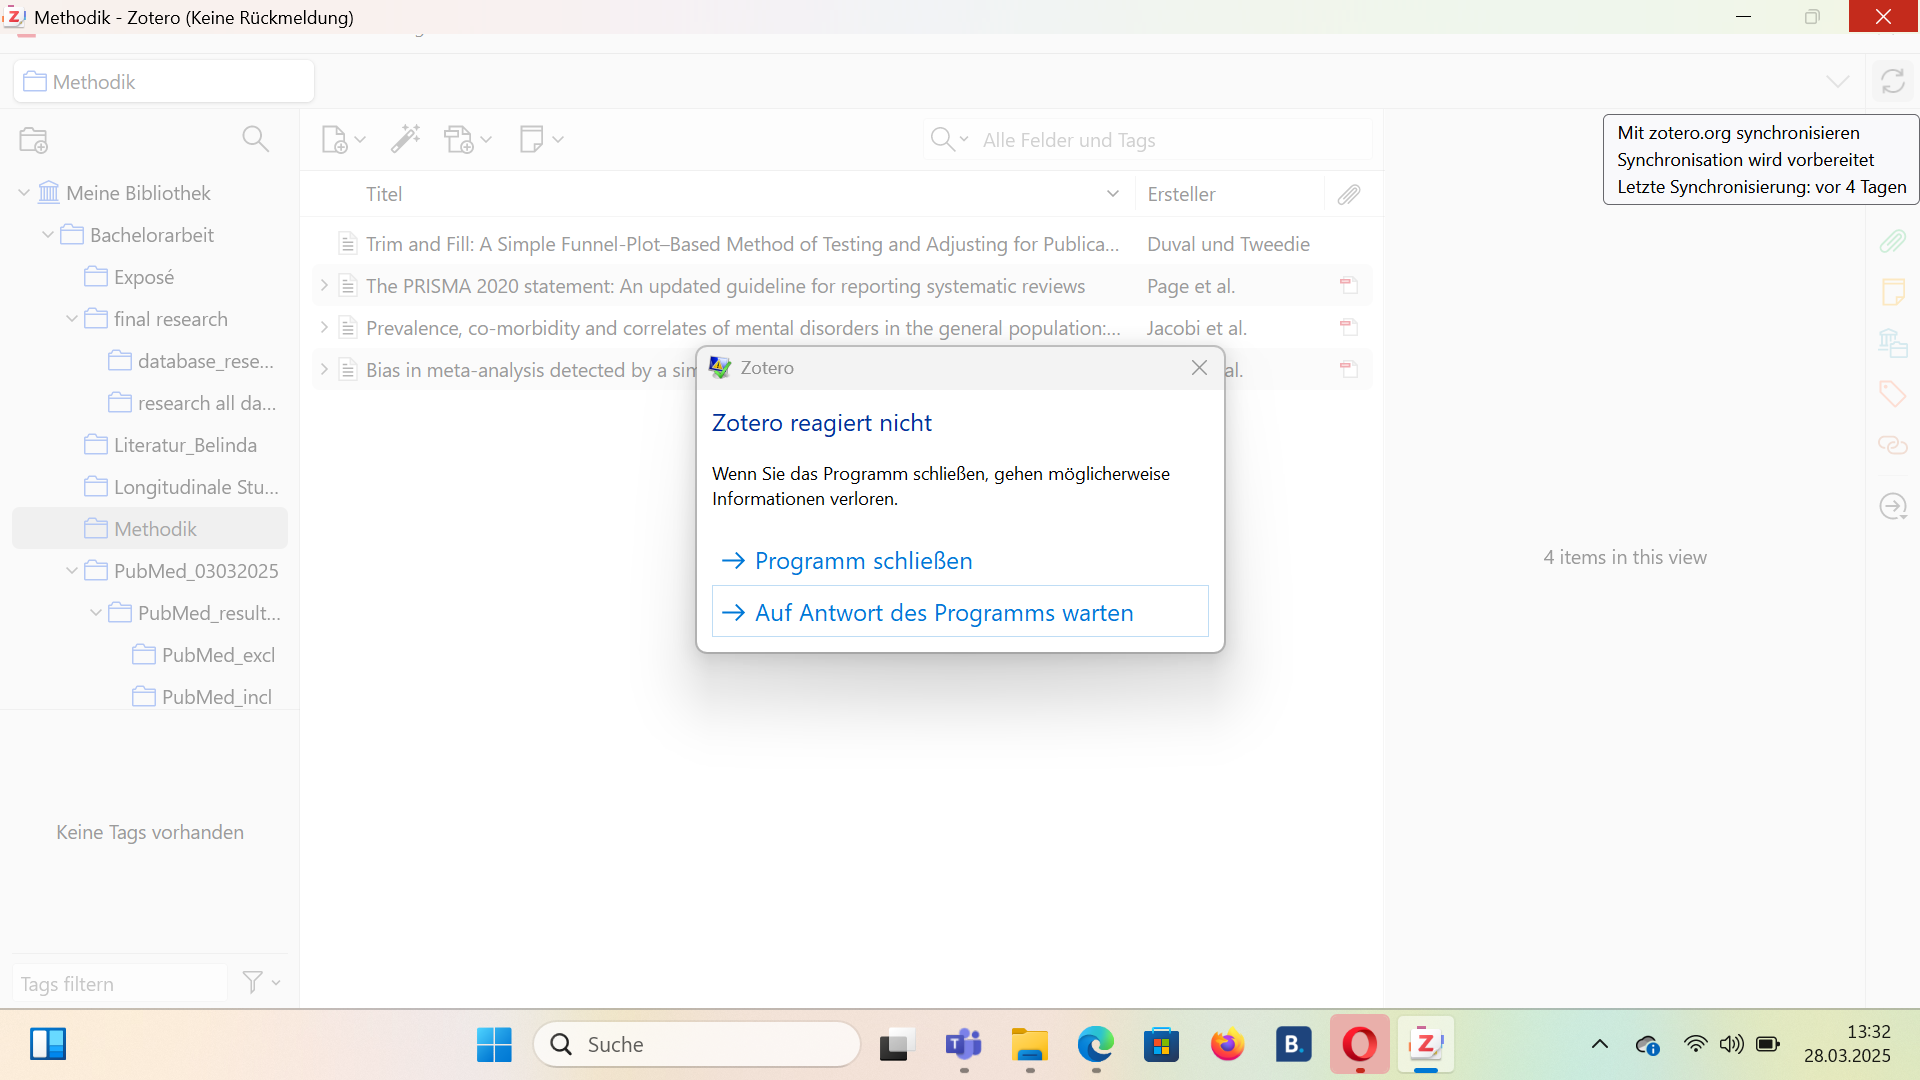
Task: Click the sync with zotero.org icon
Action: [x=1892, y=81]
